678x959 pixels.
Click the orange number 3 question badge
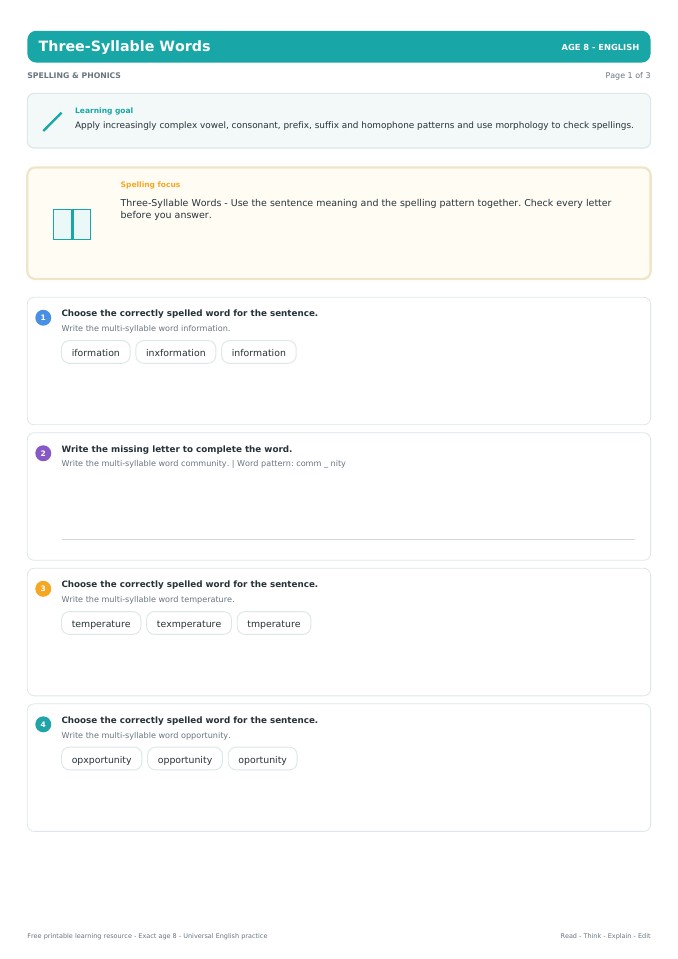[x=43, y=588]
